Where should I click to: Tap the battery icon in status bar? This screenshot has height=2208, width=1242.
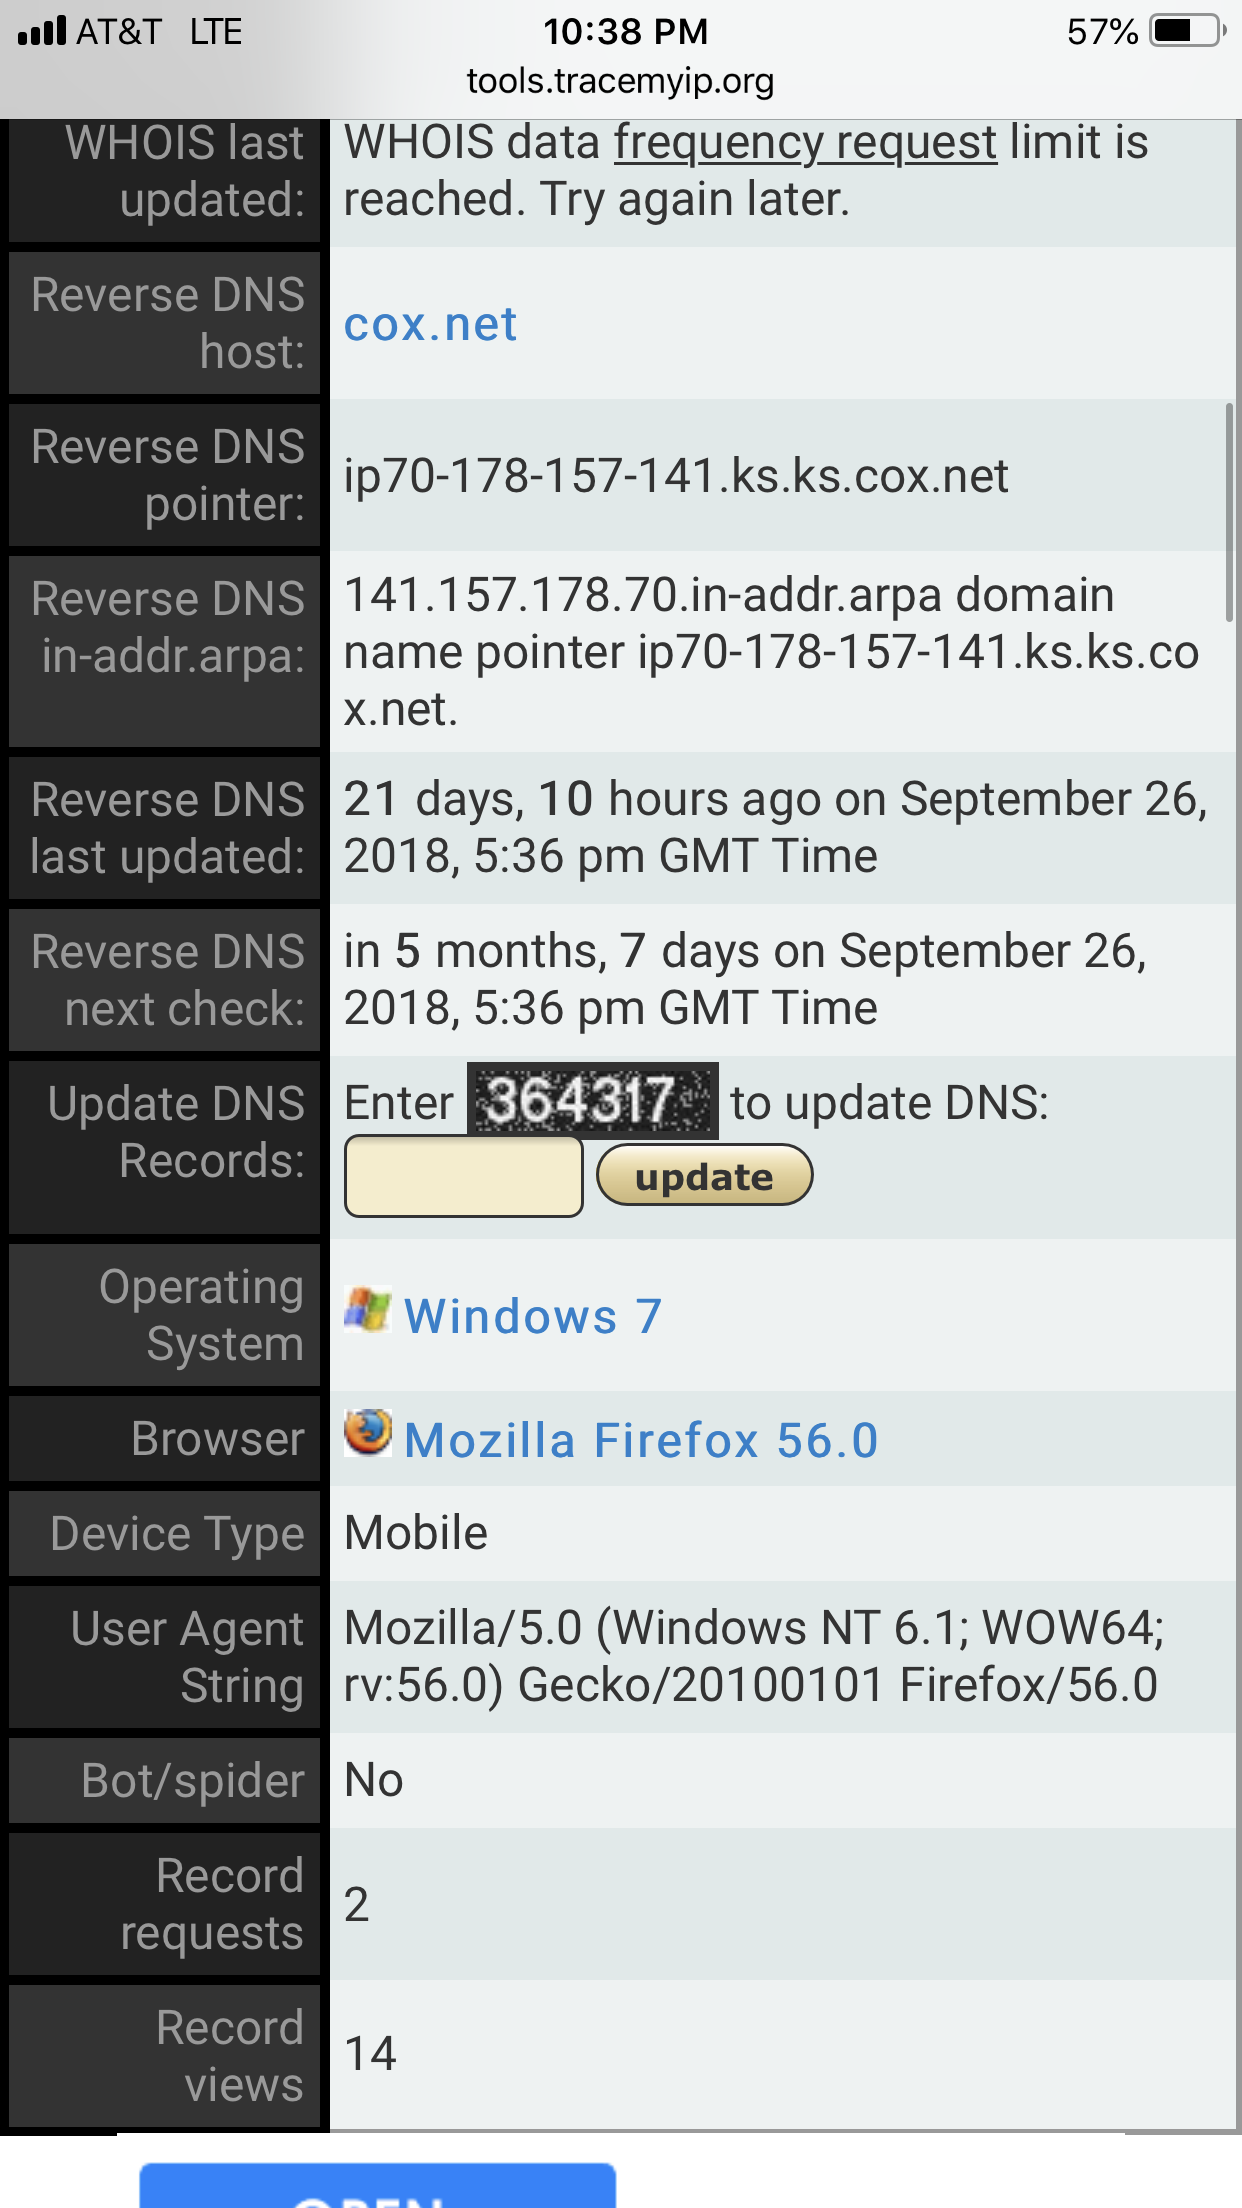pos(1188,31)
